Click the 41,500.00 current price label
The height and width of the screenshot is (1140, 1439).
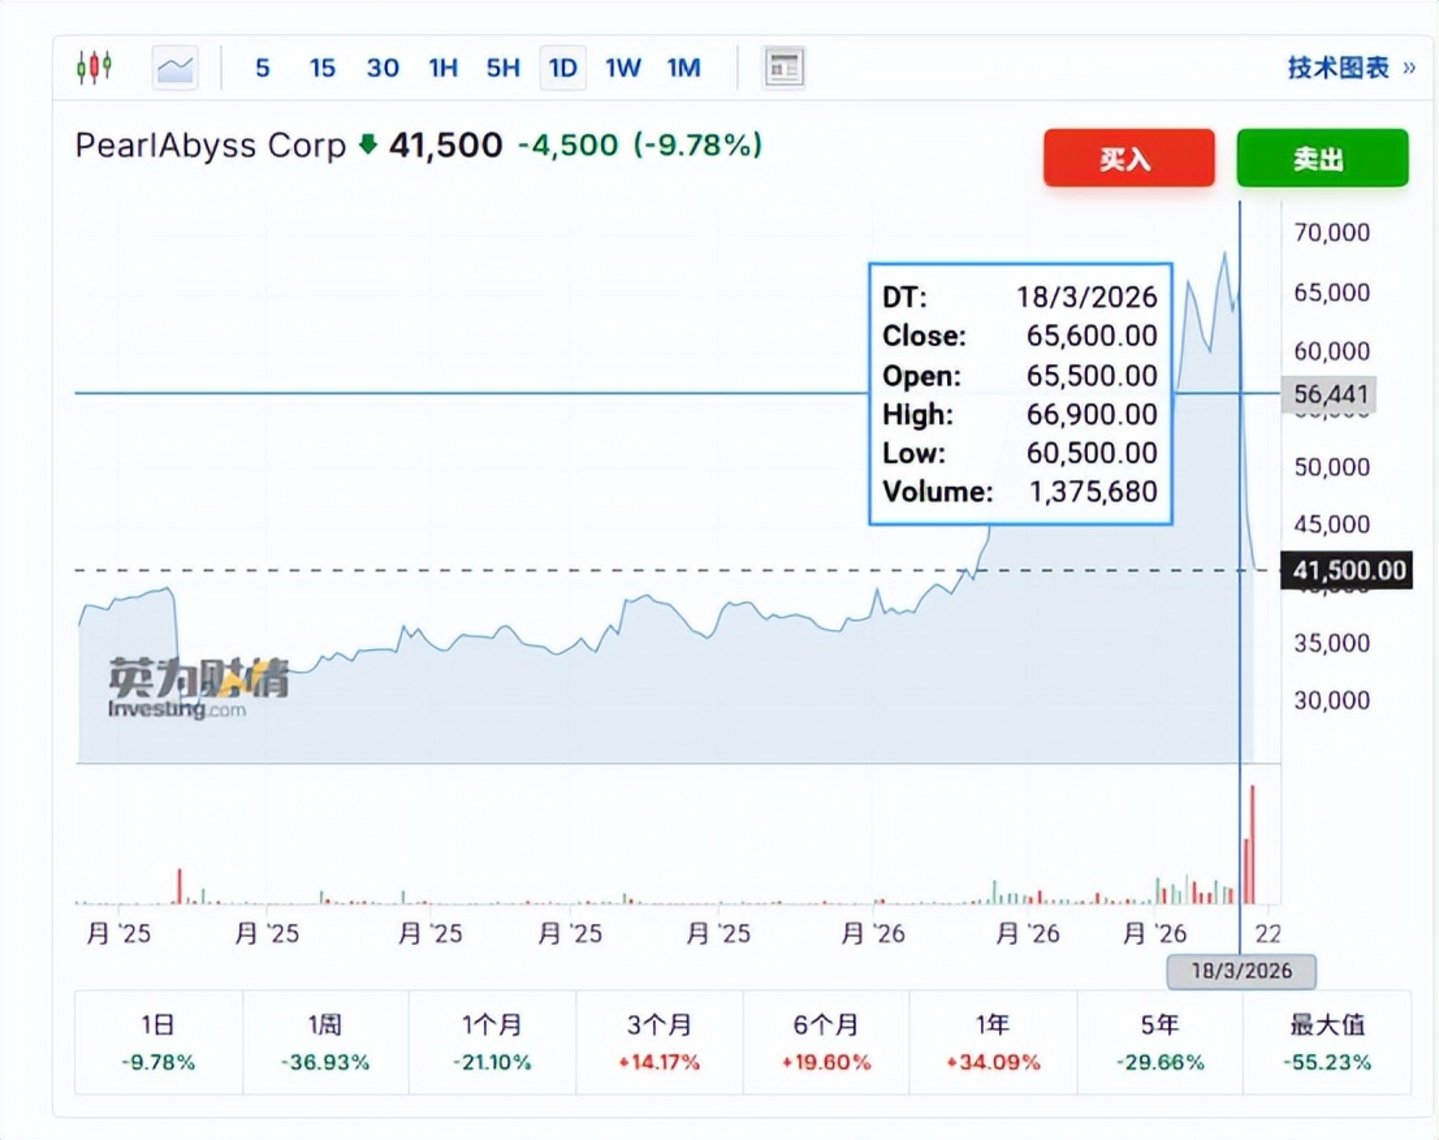pos(1347,571)
